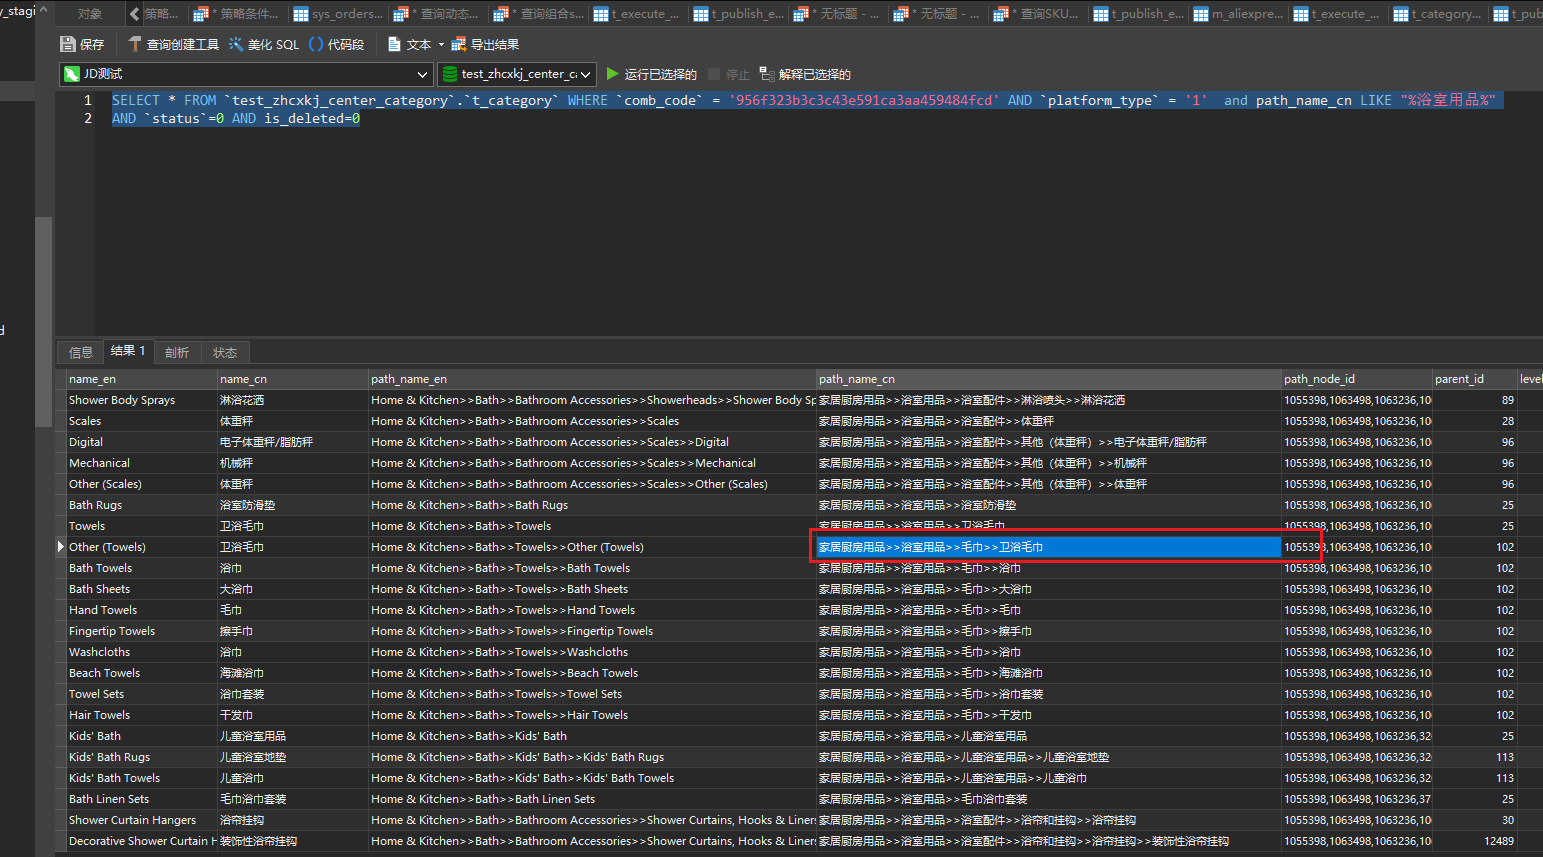This screenshot has width=1543, height=857.
Task: Open the 信息 info result tab
Action: click(81, 352)
